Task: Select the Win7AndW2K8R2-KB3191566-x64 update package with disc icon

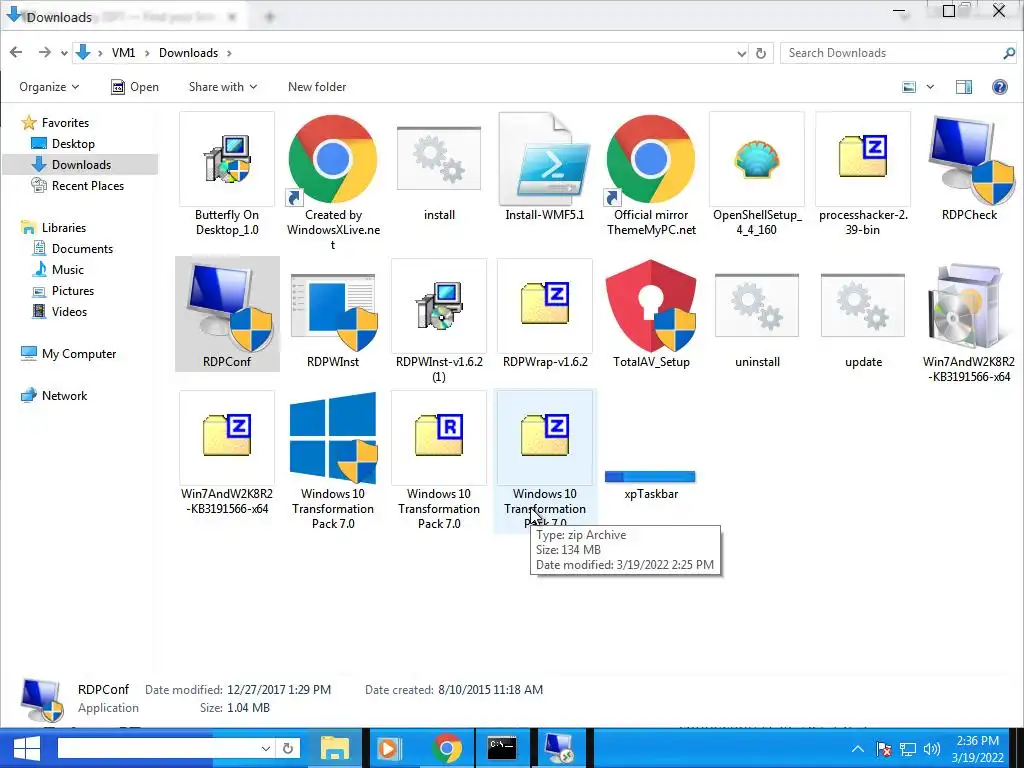Action: point(969,306)
